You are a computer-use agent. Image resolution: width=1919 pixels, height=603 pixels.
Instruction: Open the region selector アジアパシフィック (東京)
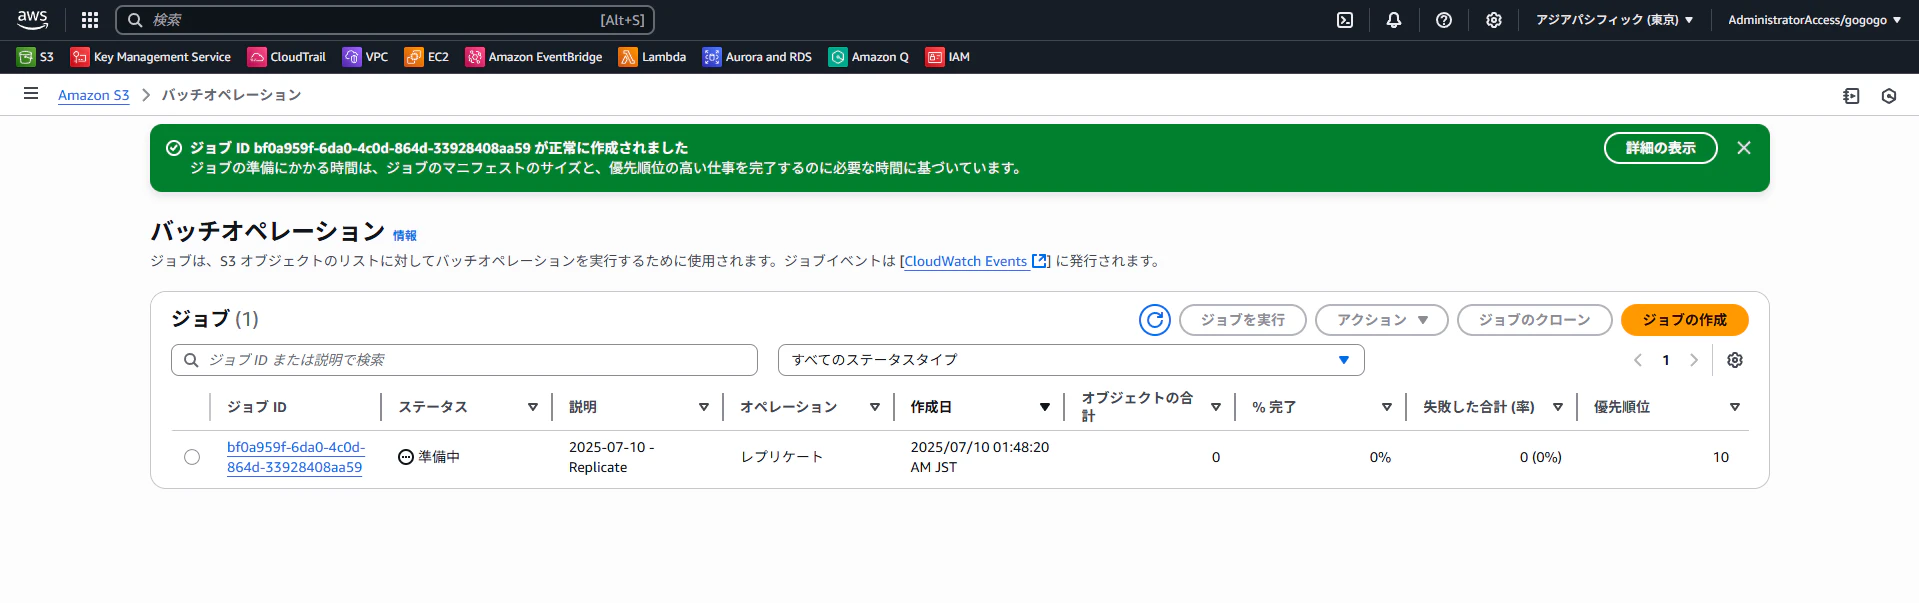click(1615, 20)
